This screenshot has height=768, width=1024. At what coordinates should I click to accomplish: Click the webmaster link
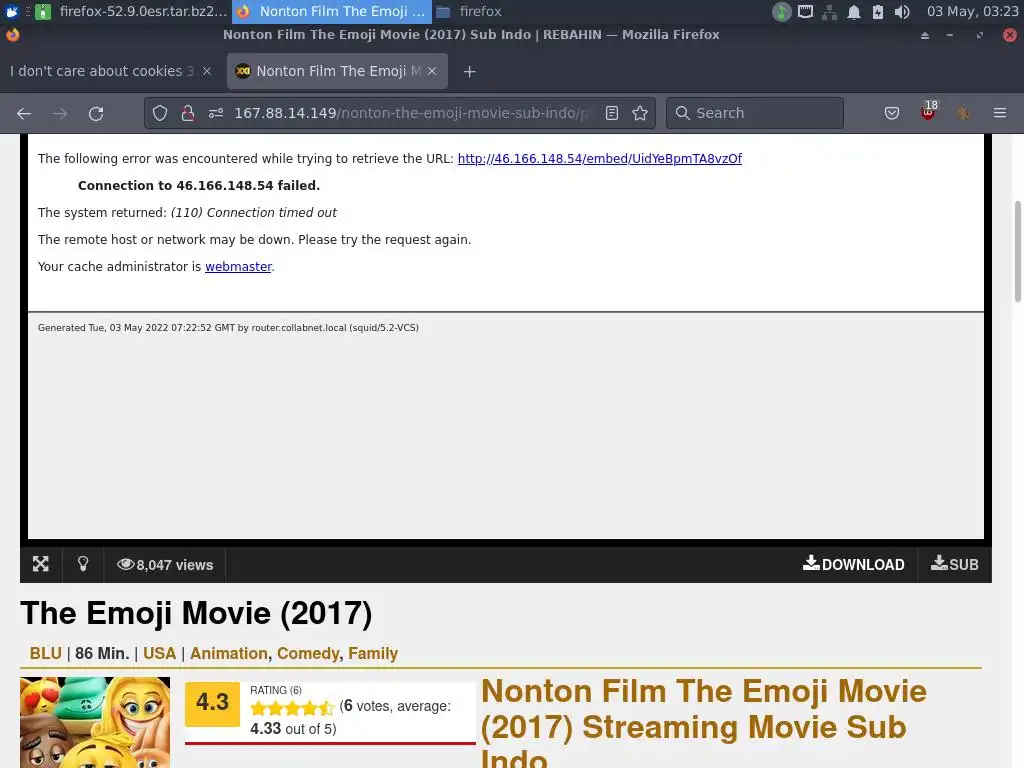[238, 266]
